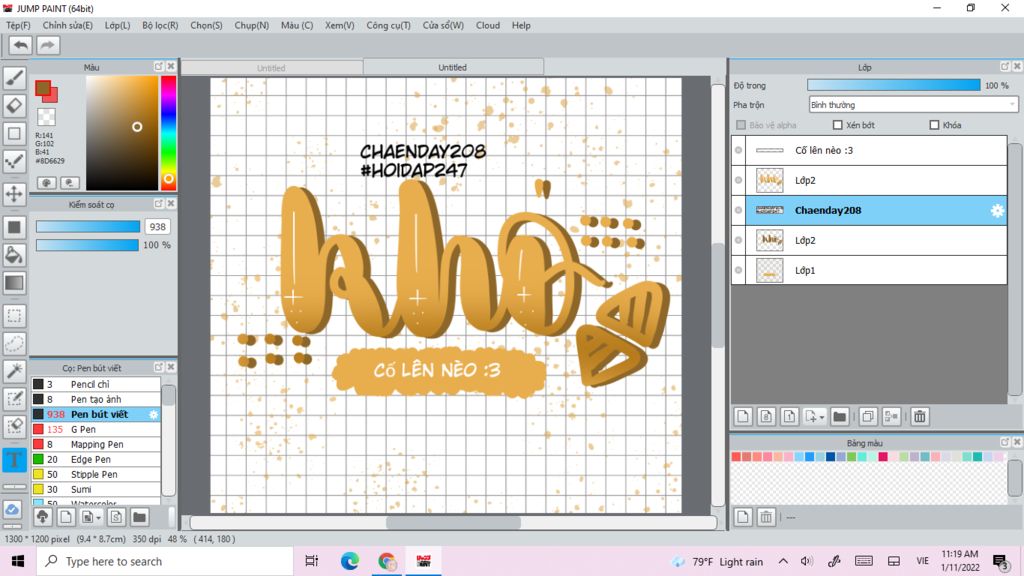Select the G Pen brush
The image size is (1024, 576).
point(96,429)
